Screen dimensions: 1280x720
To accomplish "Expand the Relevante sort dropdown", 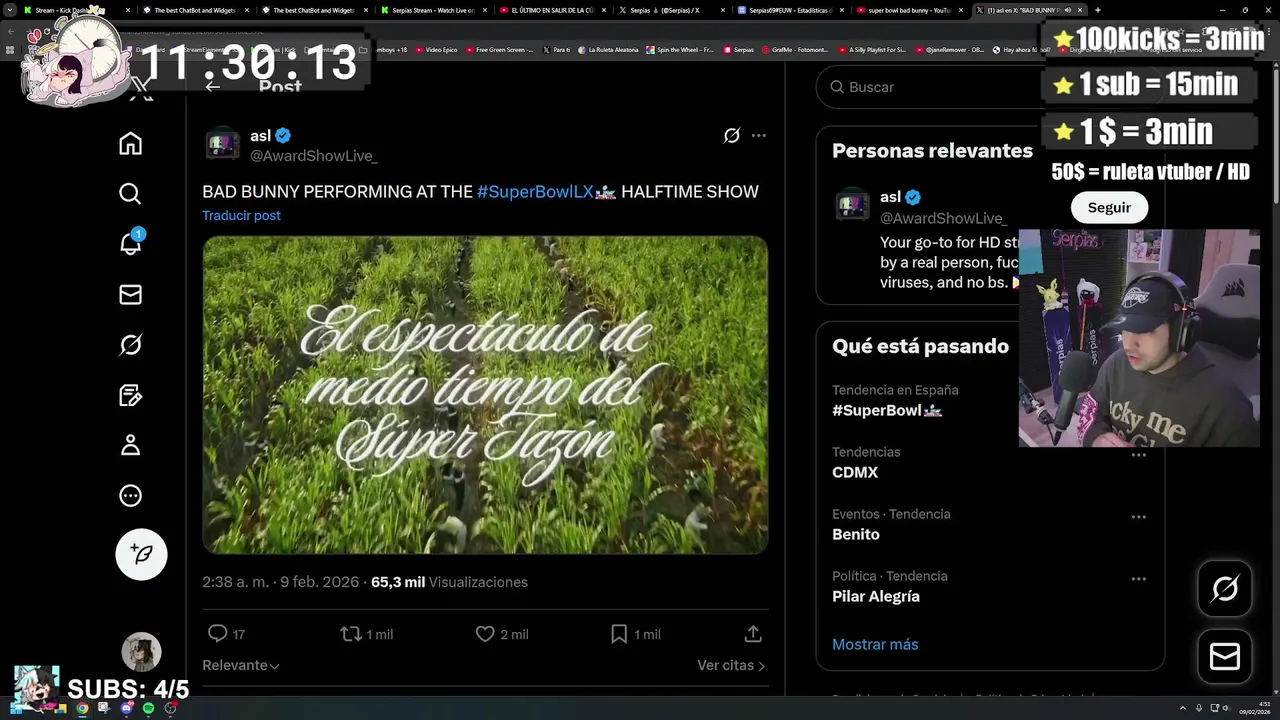I will (x=240, y=665).
